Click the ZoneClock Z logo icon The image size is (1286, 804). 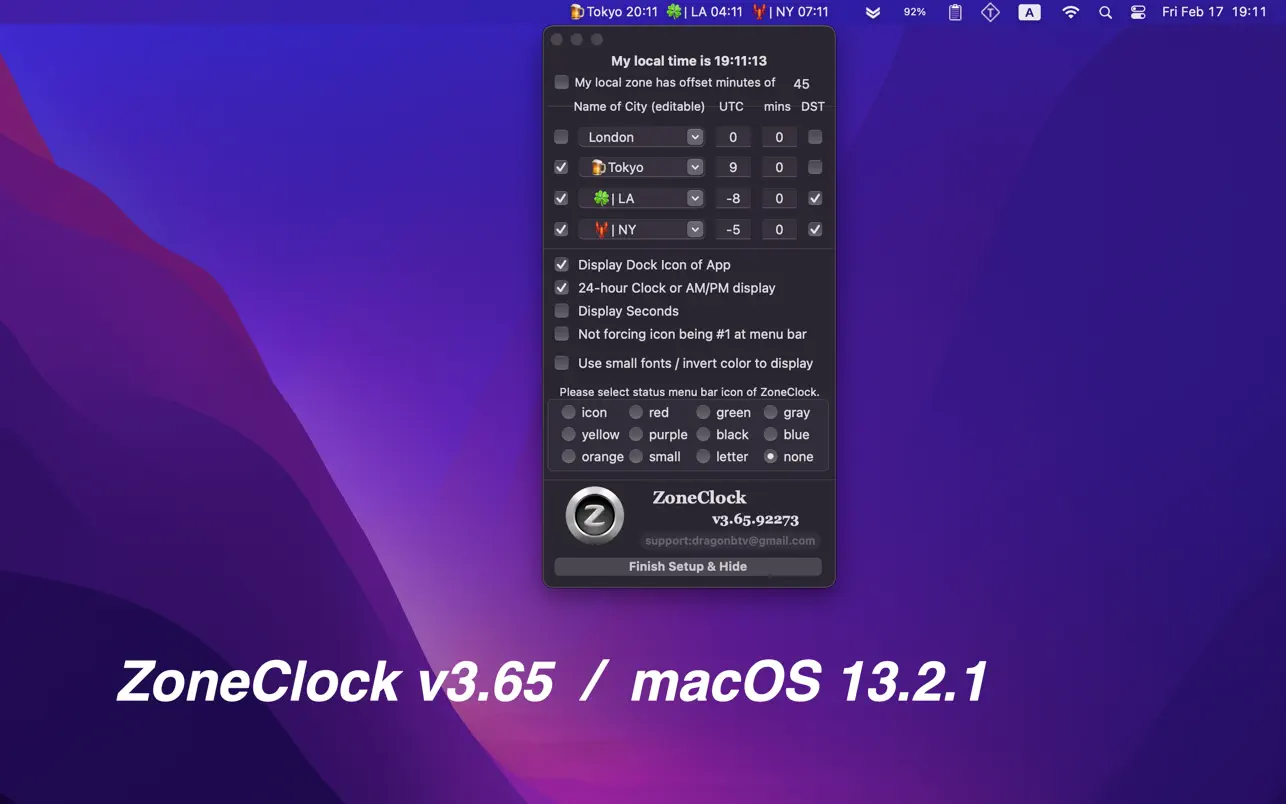[x=595, y=516]
